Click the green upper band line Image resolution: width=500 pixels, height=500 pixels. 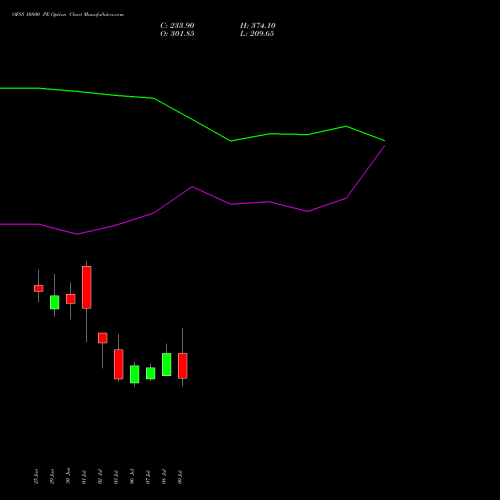(192, 118)
